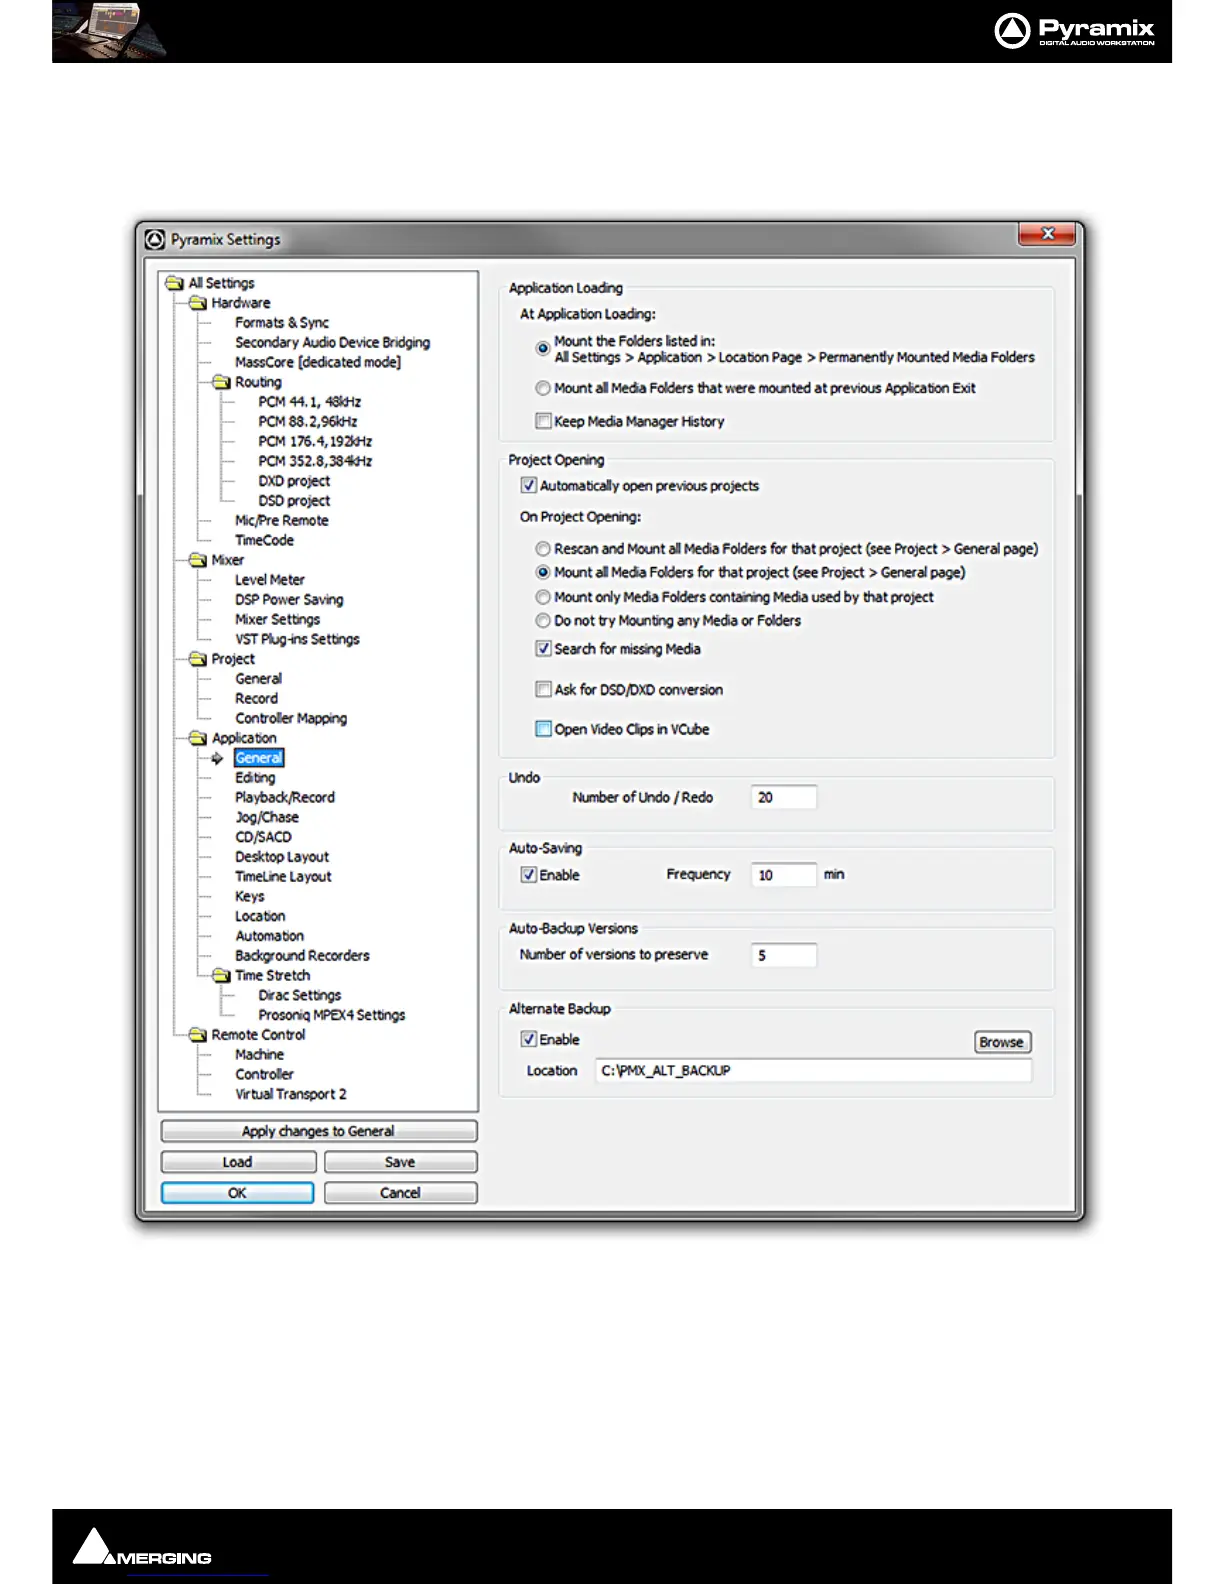This screenshot has height=1584, width=1224.
Task: Open Secondary Audio Device Bridging page
Action: click(332, 342)
